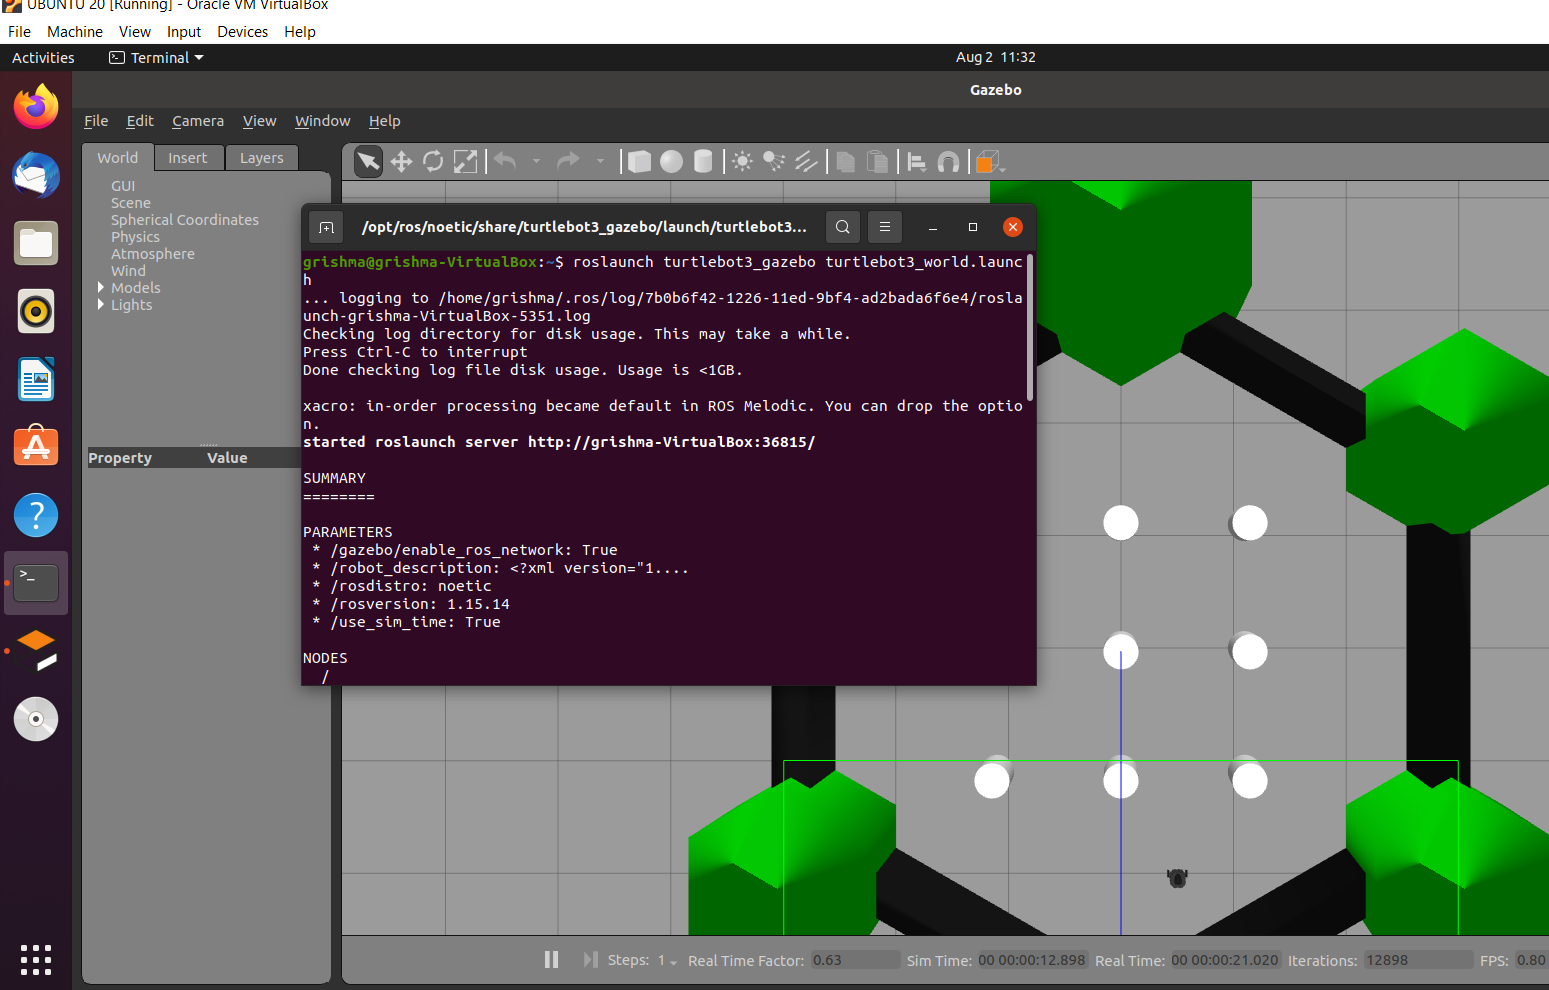
Task: Click the Real Time Factor field
Action: [855, 960]
